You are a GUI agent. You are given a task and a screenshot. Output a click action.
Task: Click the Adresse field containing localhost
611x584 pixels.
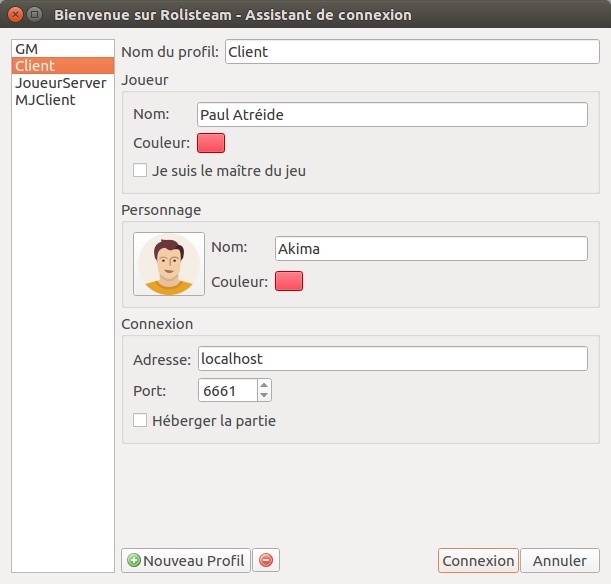coord(391,358)
